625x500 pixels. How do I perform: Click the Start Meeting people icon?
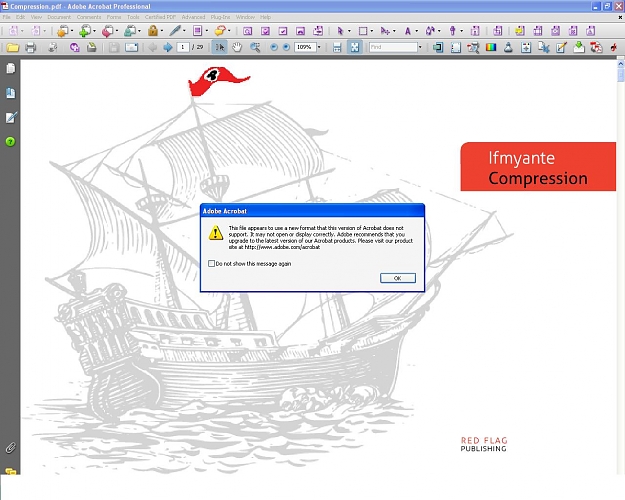click(x=130, y=31)
